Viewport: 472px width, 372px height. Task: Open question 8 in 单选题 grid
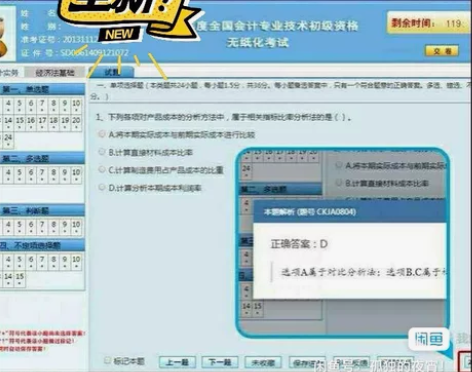(54, 105)
